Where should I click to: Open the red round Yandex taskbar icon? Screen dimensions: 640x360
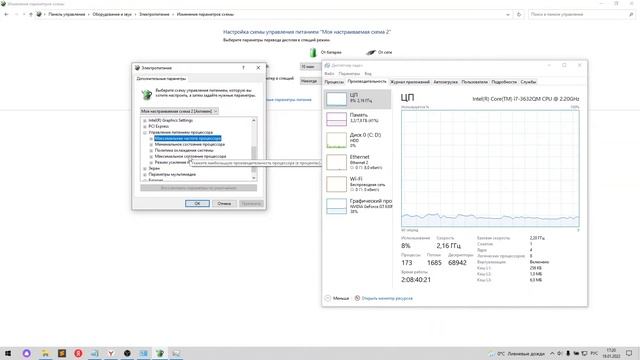pos(78,353)
